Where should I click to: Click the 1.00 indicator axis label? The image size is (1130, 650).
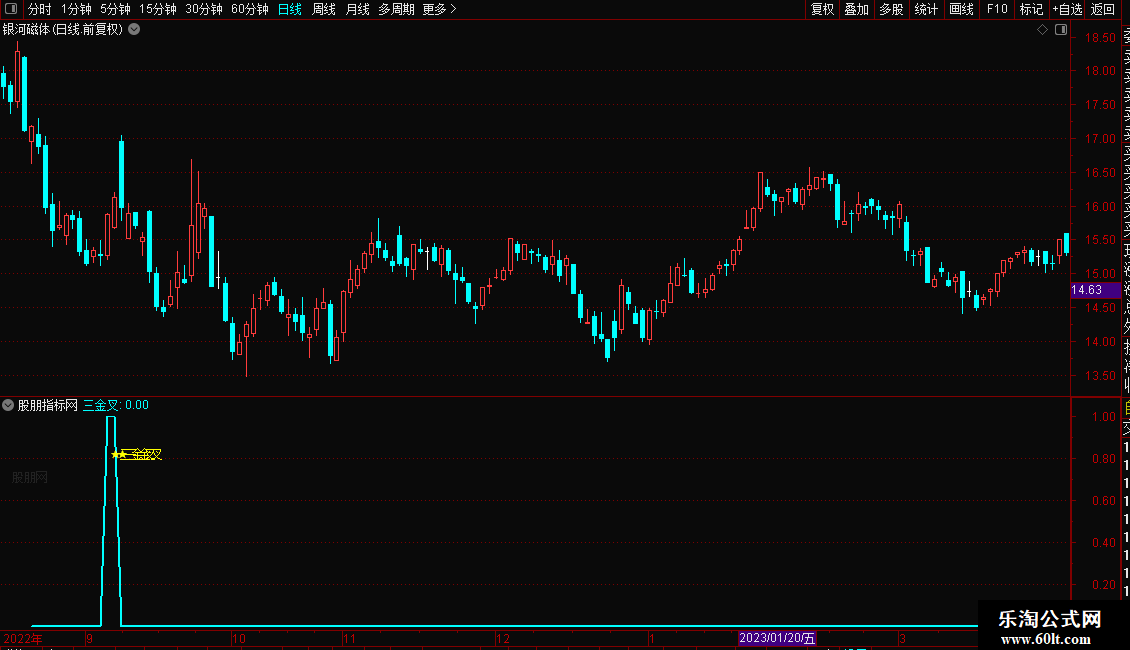1104,417
